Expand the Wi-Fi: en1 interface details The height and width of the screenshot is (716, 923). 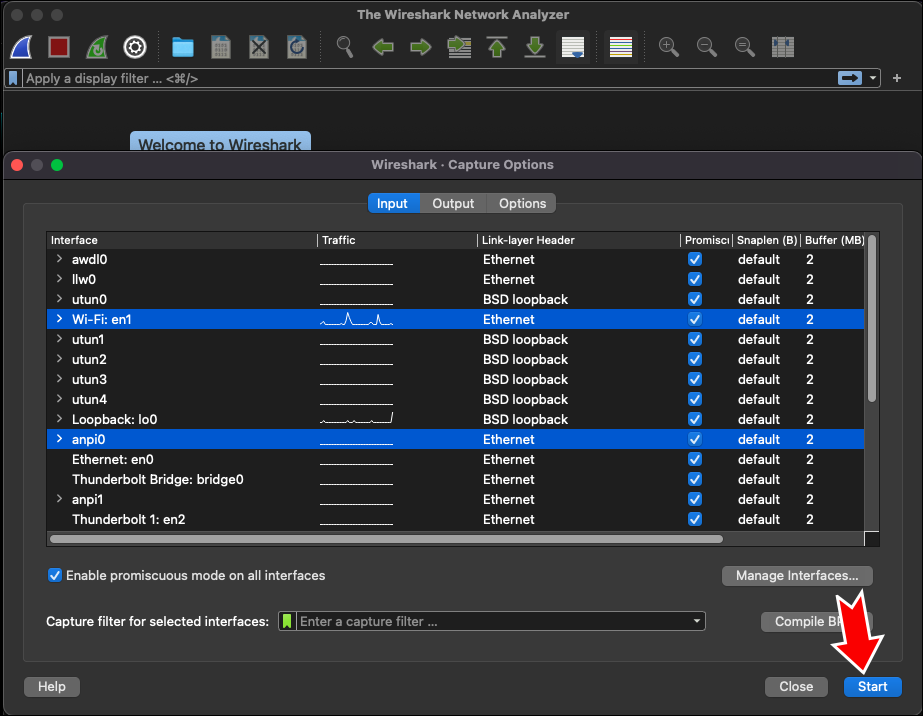click(x=59, y=319)
